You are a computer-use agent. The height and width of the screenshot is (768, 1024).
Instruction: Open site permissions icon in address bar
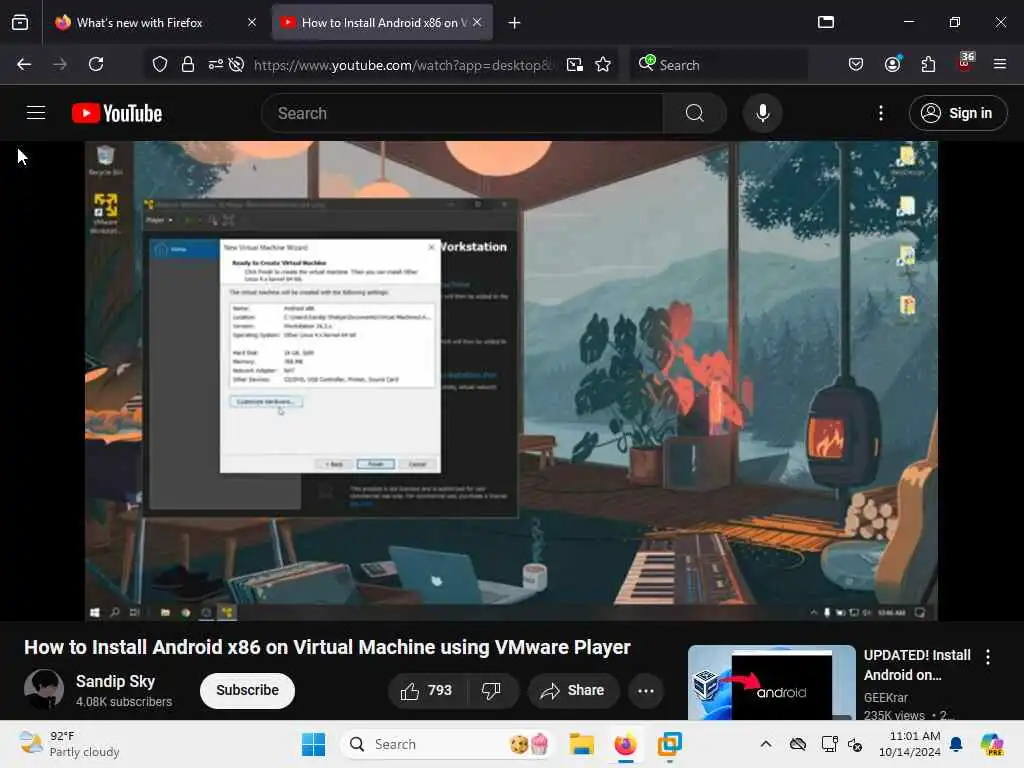(x=216, y=64)
